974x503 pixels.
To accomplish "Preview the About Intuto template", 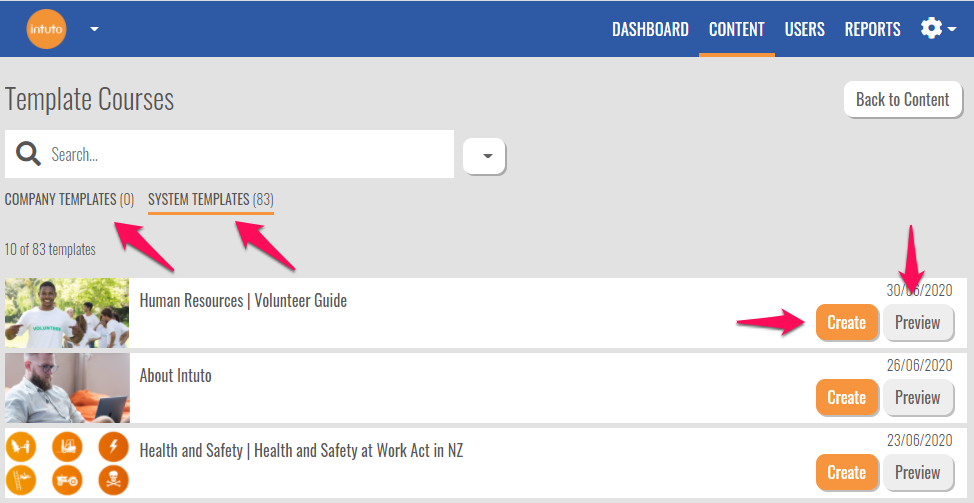I will (917, 397).
